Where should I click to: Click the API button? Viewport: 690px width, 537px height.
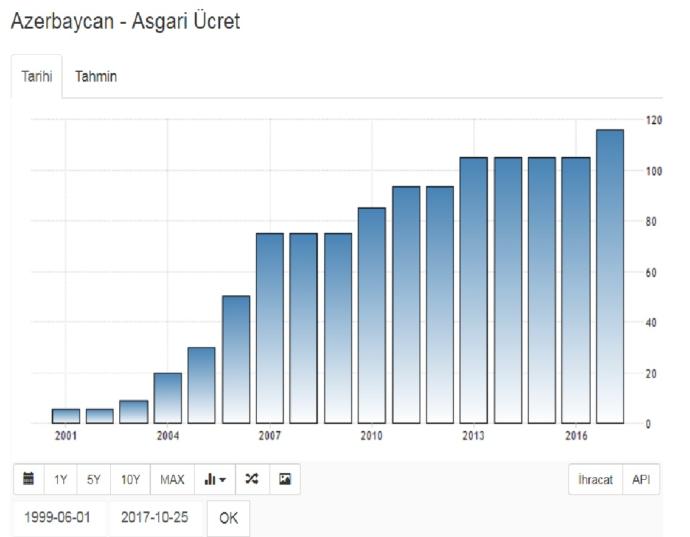click(x=641, y=479)
